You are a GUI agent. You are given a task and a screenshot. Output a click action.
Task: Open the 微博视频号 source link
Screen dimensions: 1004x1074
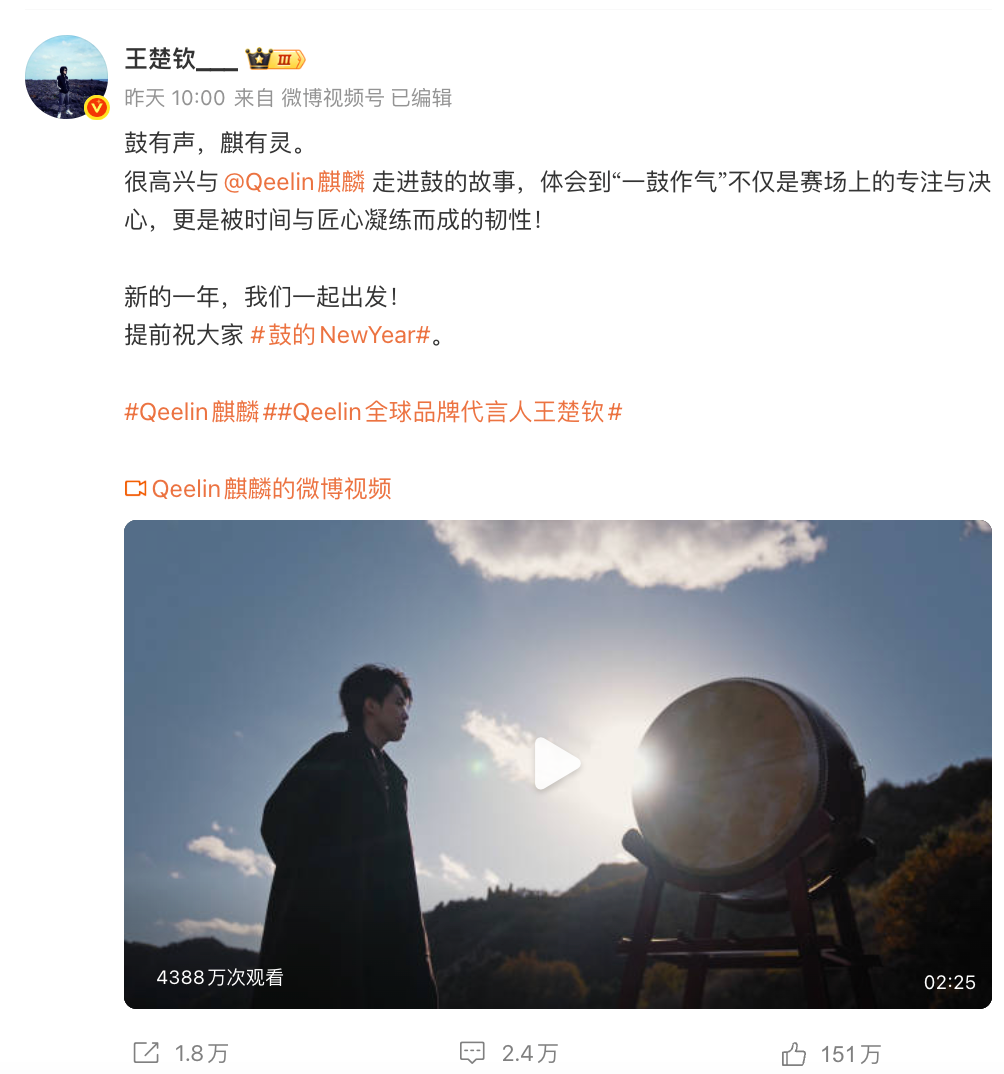pyautogui.click(x=333, y=98)
